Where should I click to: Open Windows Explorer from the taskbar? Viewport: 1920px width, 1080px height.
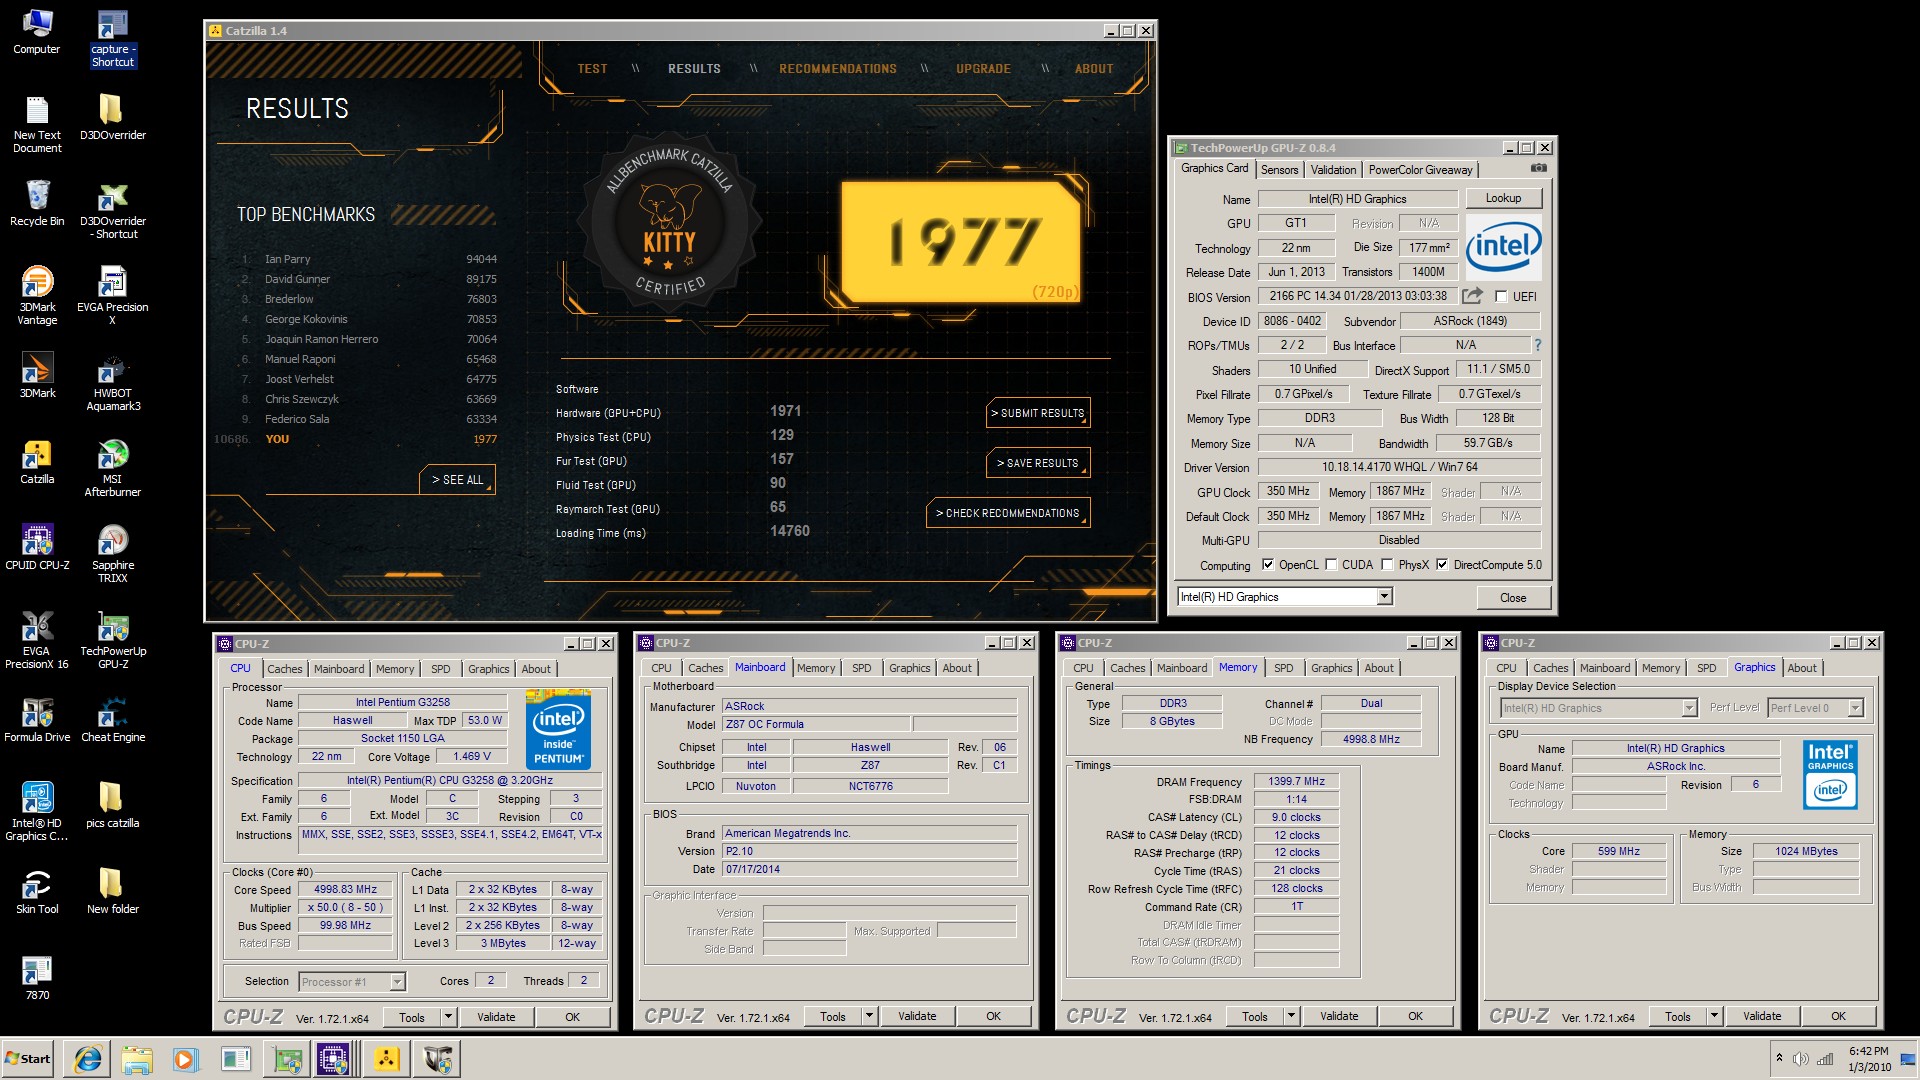(x=137, y=1059)
